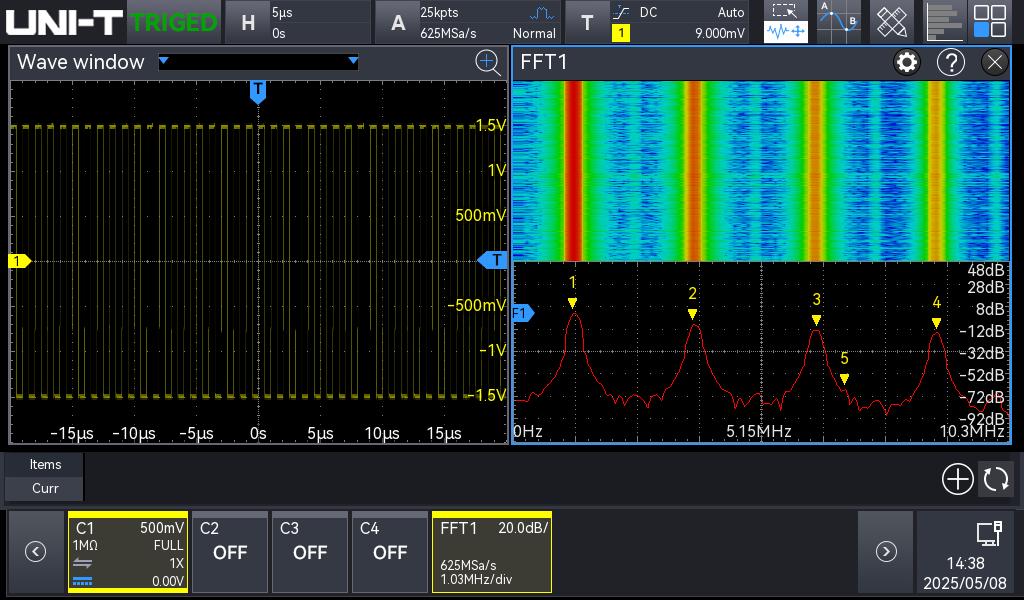Open the Trigger T settings menu
Viewport: 1024px width, 600px height.
click(587, 22)
